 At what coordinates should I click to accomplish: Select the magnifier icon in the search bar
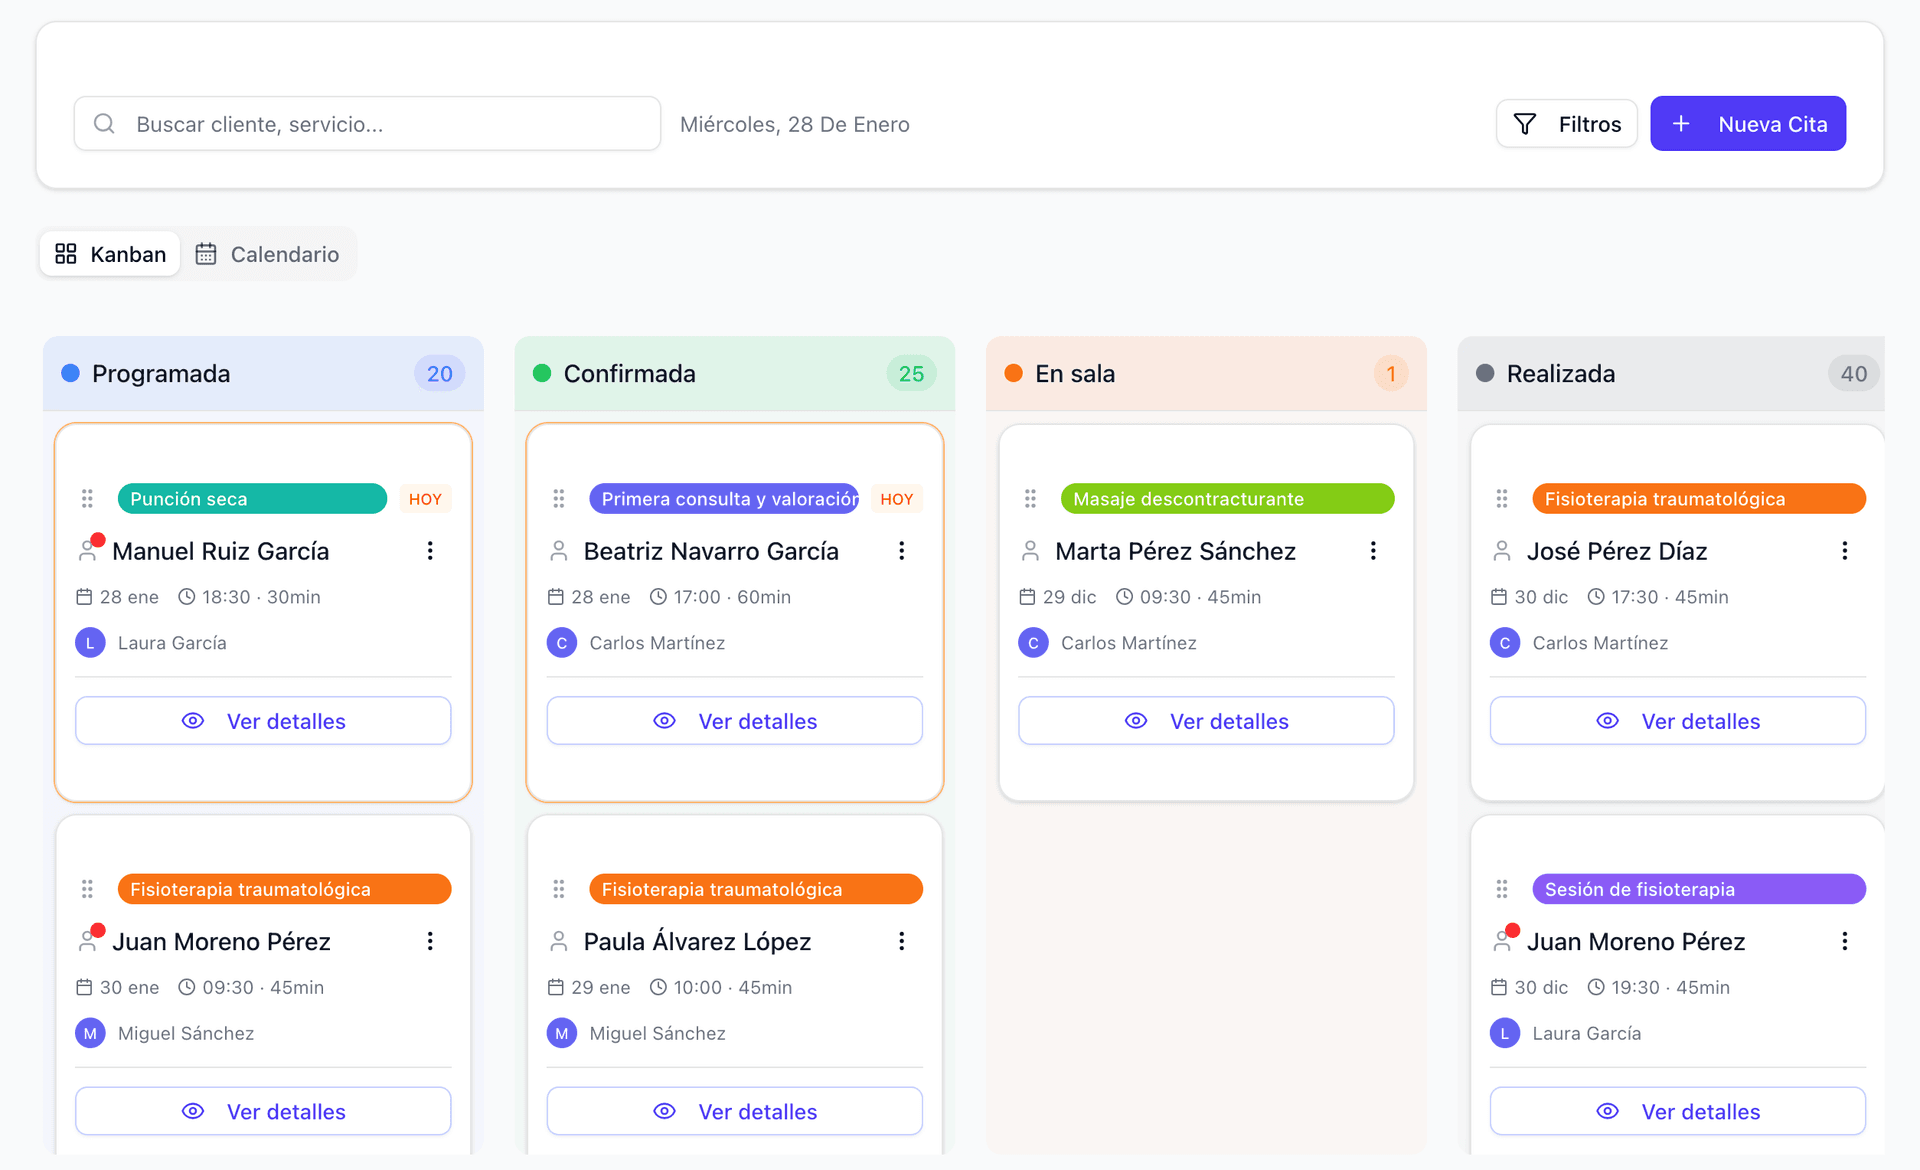(104, 123)
